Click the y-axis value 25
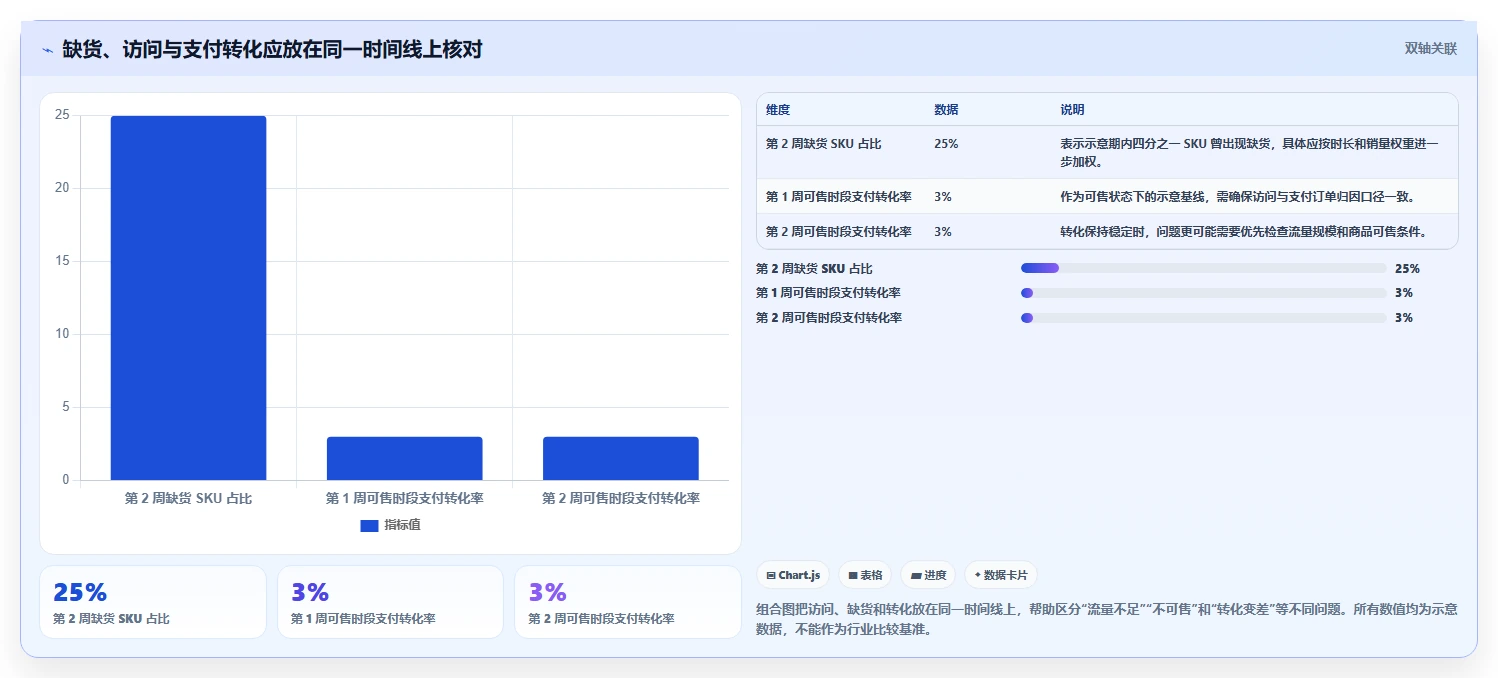 62,115
